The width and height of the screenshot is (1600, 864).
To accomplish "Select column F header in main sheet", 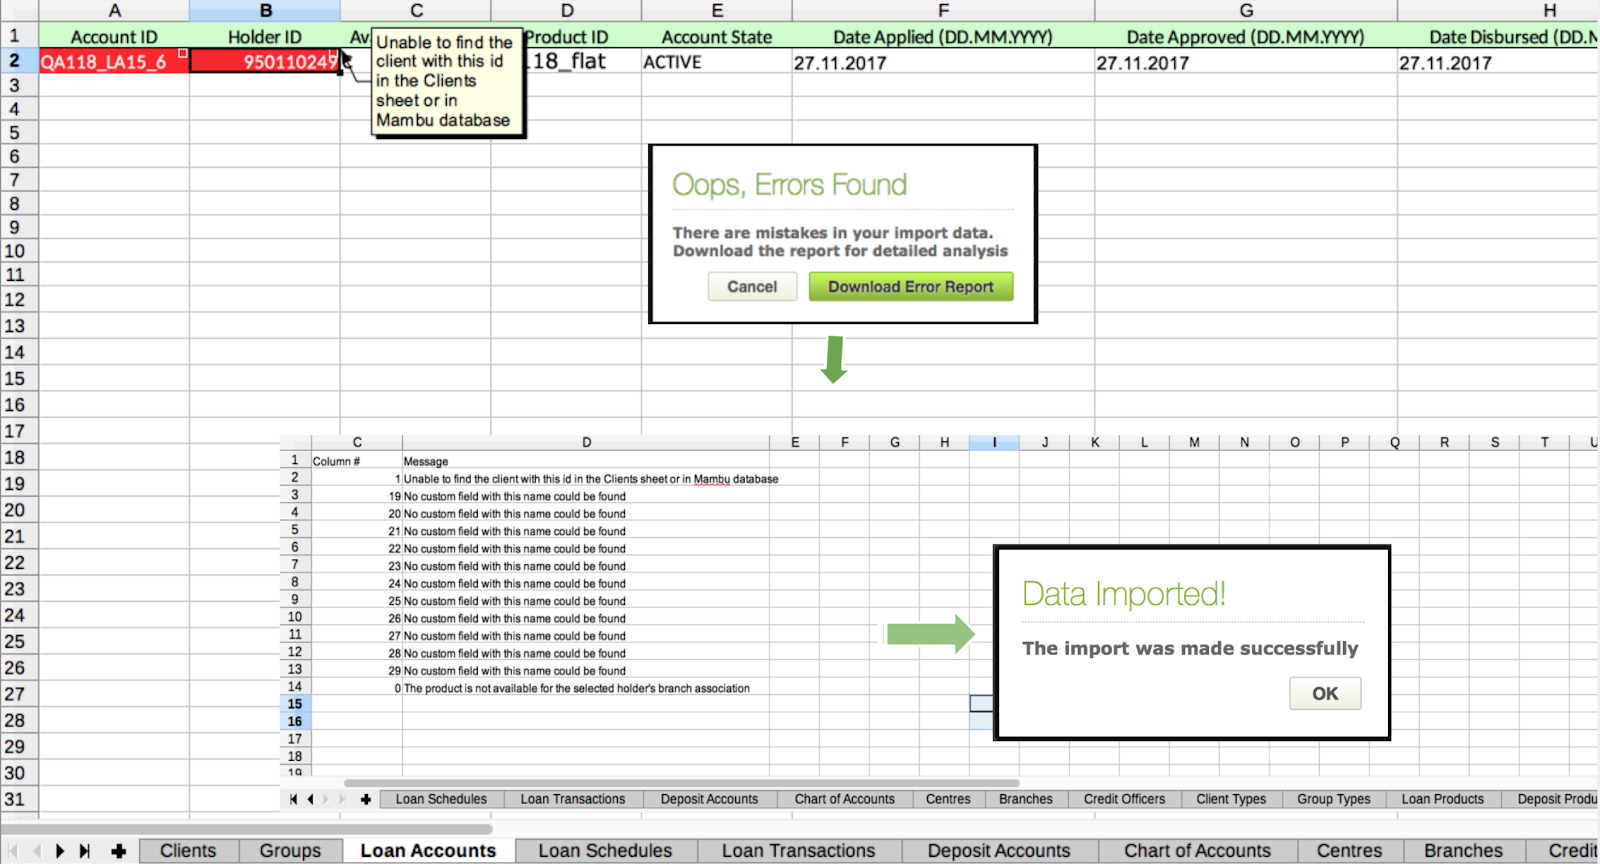I will (943, 11).
